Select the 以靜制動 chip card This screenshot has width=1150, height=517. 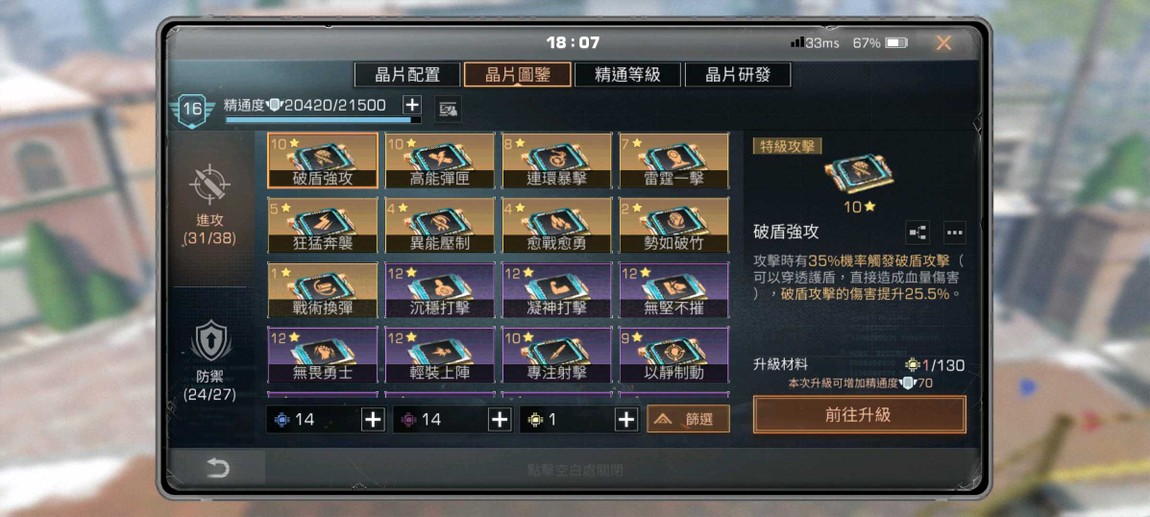[674, 355]
